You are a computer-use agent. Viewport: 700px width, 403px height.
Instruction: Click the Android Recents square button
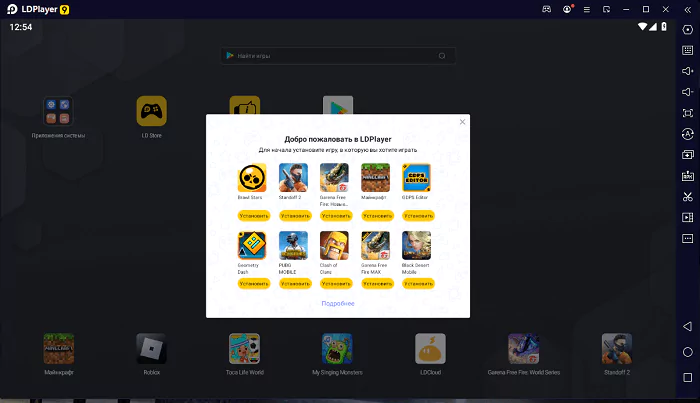[x=688, y=378]
